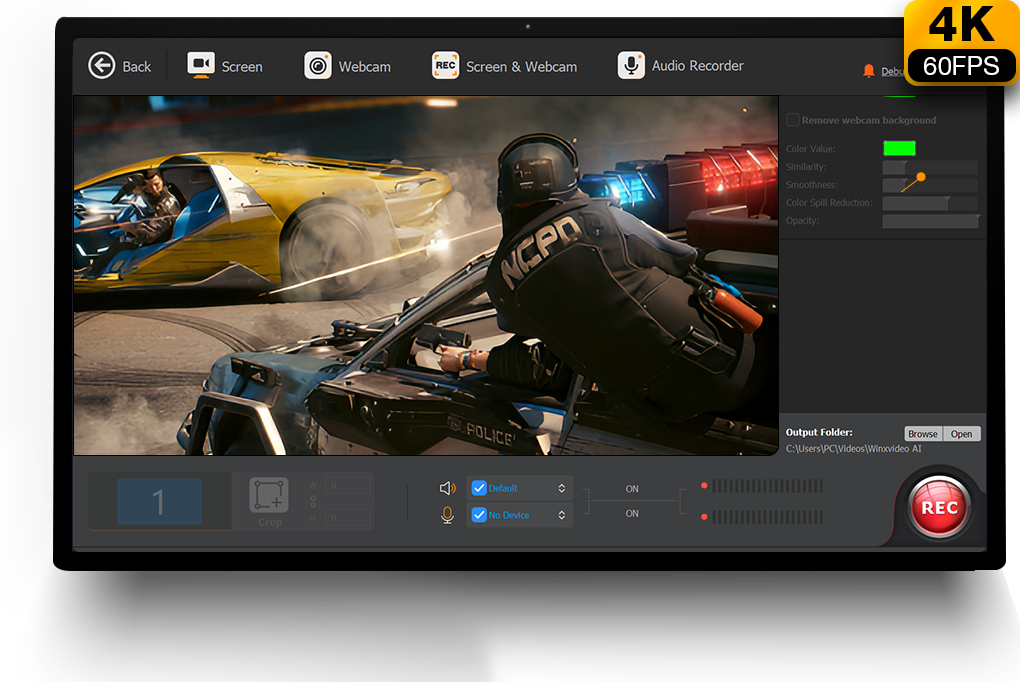Expand the No Device microphone dropdown

tap(561, 515)
